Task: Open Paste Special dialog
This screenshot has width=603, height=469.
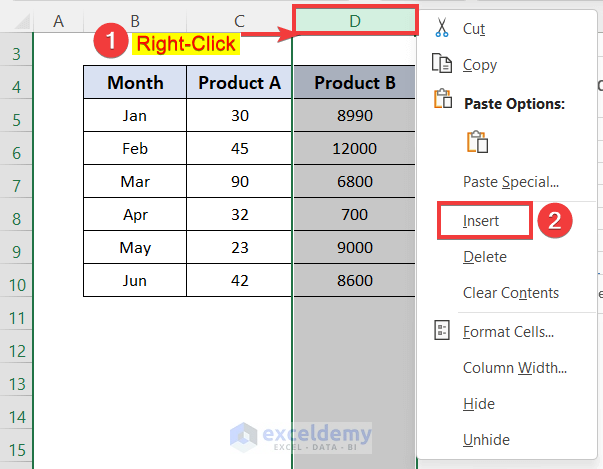Action: pyautogui.click(x=510, y=182)
